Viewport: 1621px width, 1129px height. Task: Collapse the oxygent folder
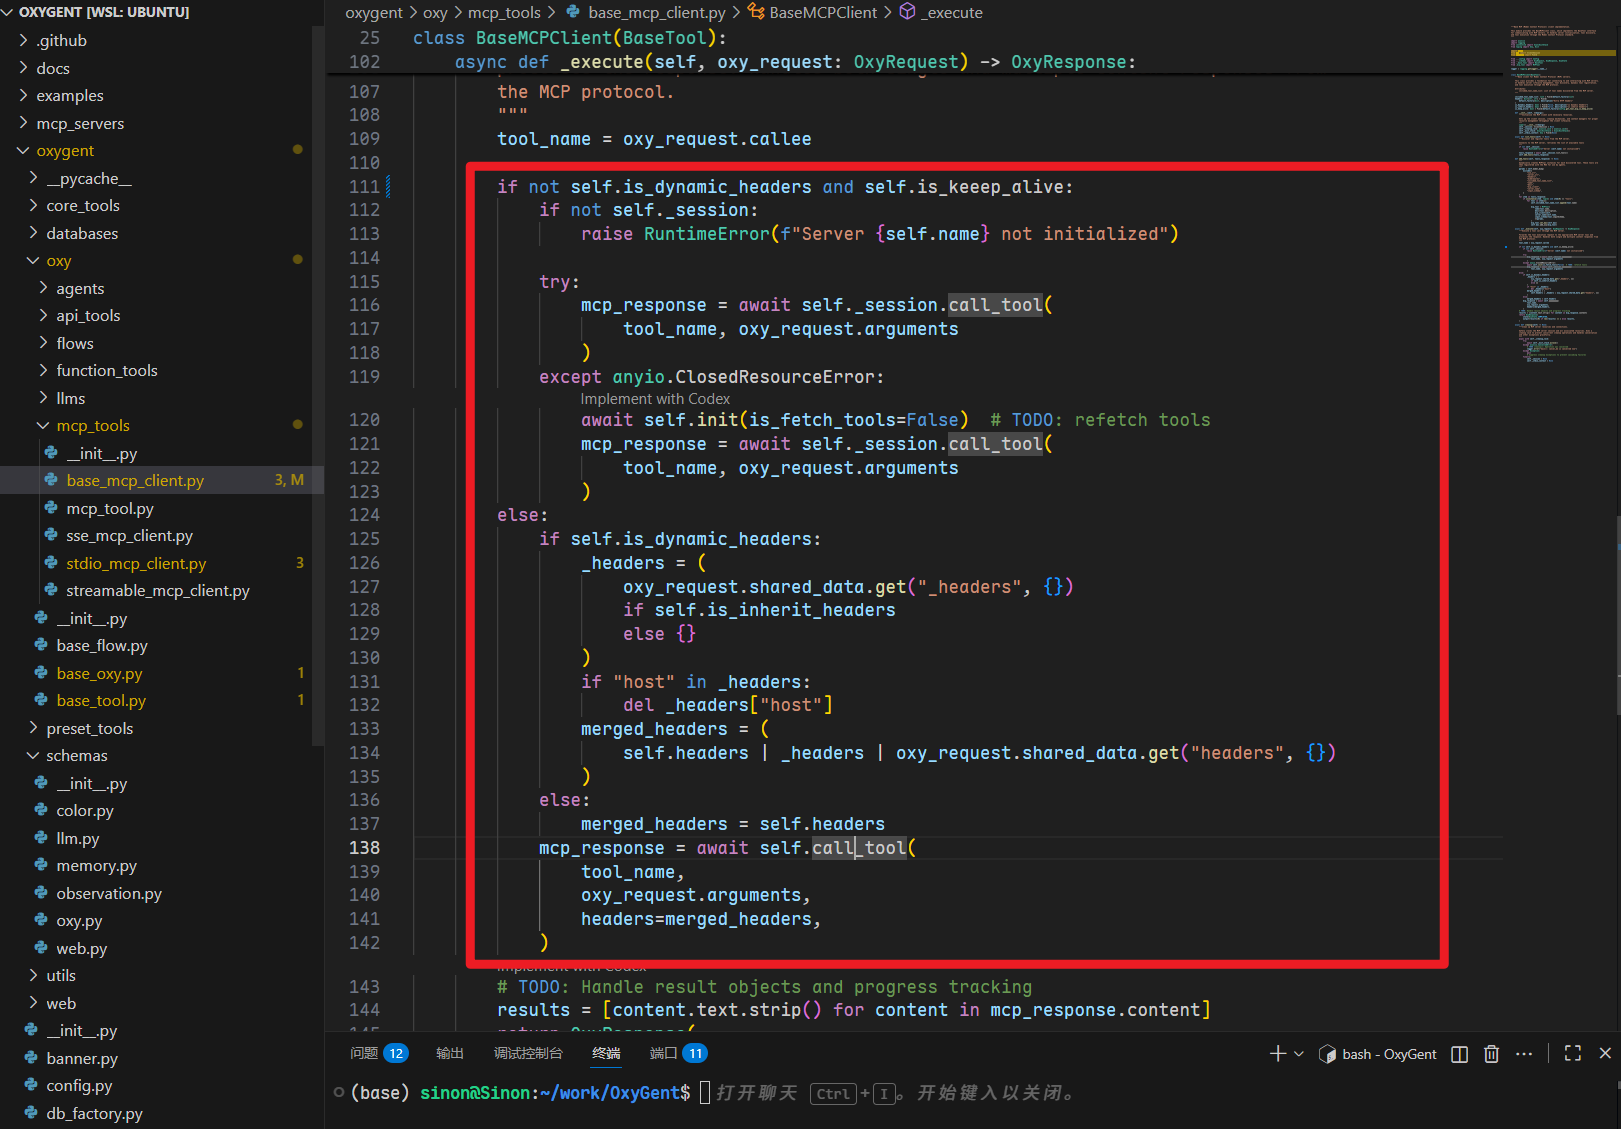pos(65,151)
